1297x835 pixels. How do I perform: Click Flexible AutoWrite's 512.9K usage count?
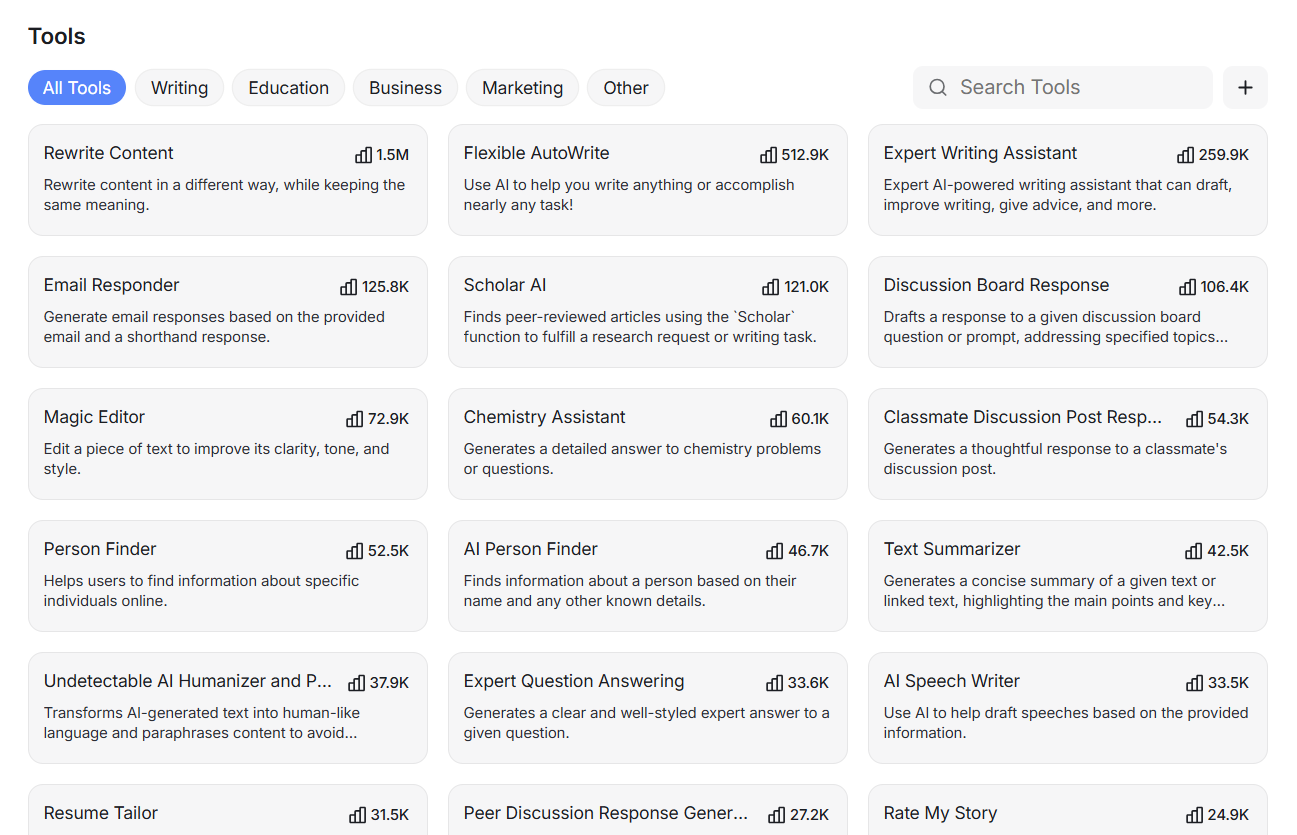[805, 155]
